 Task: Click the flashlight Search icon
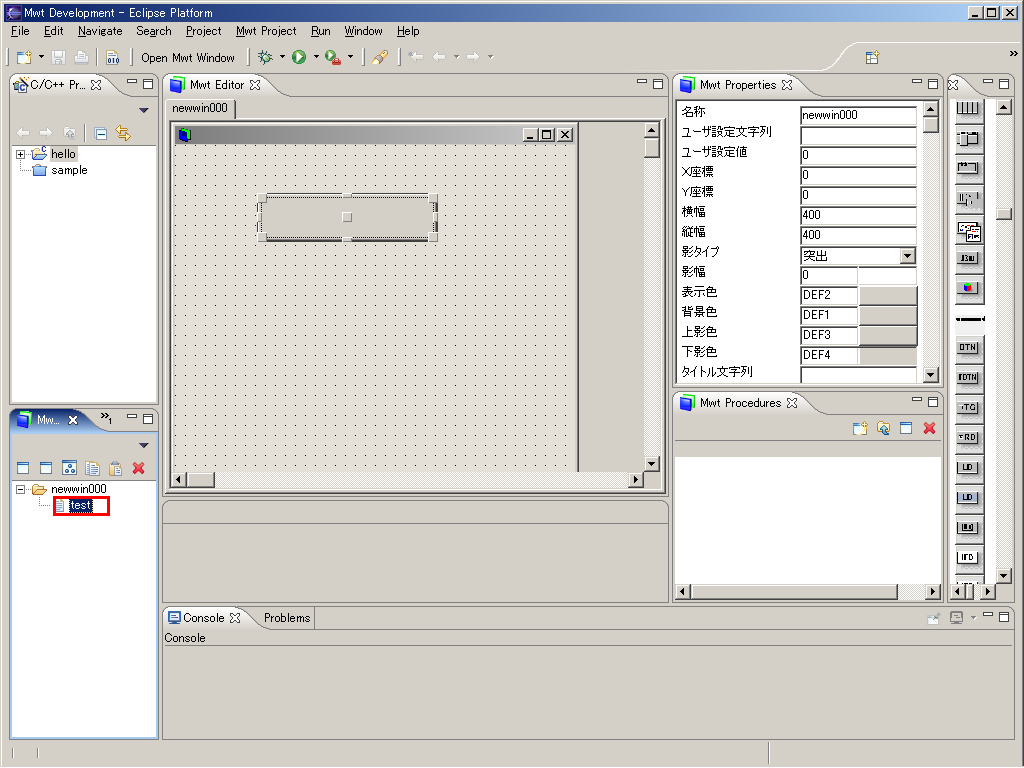[380, 57]
